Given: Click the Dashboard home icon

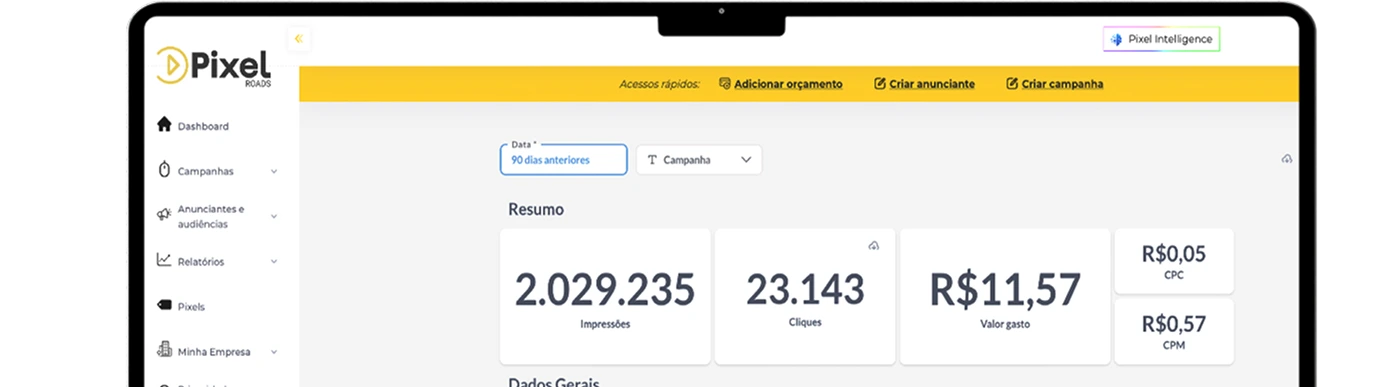Looking at the screenshot, I should click(x=165, y=125).
